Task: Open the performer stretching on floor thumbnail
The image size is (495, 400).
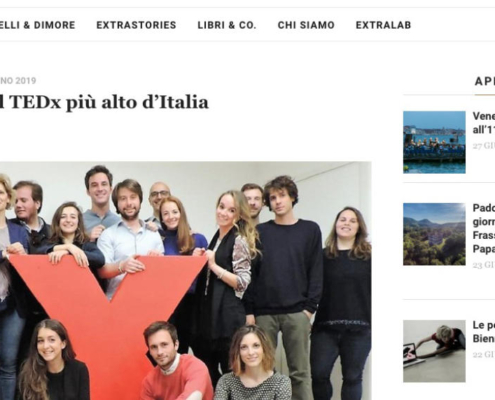Action: (x=434, y=351)
